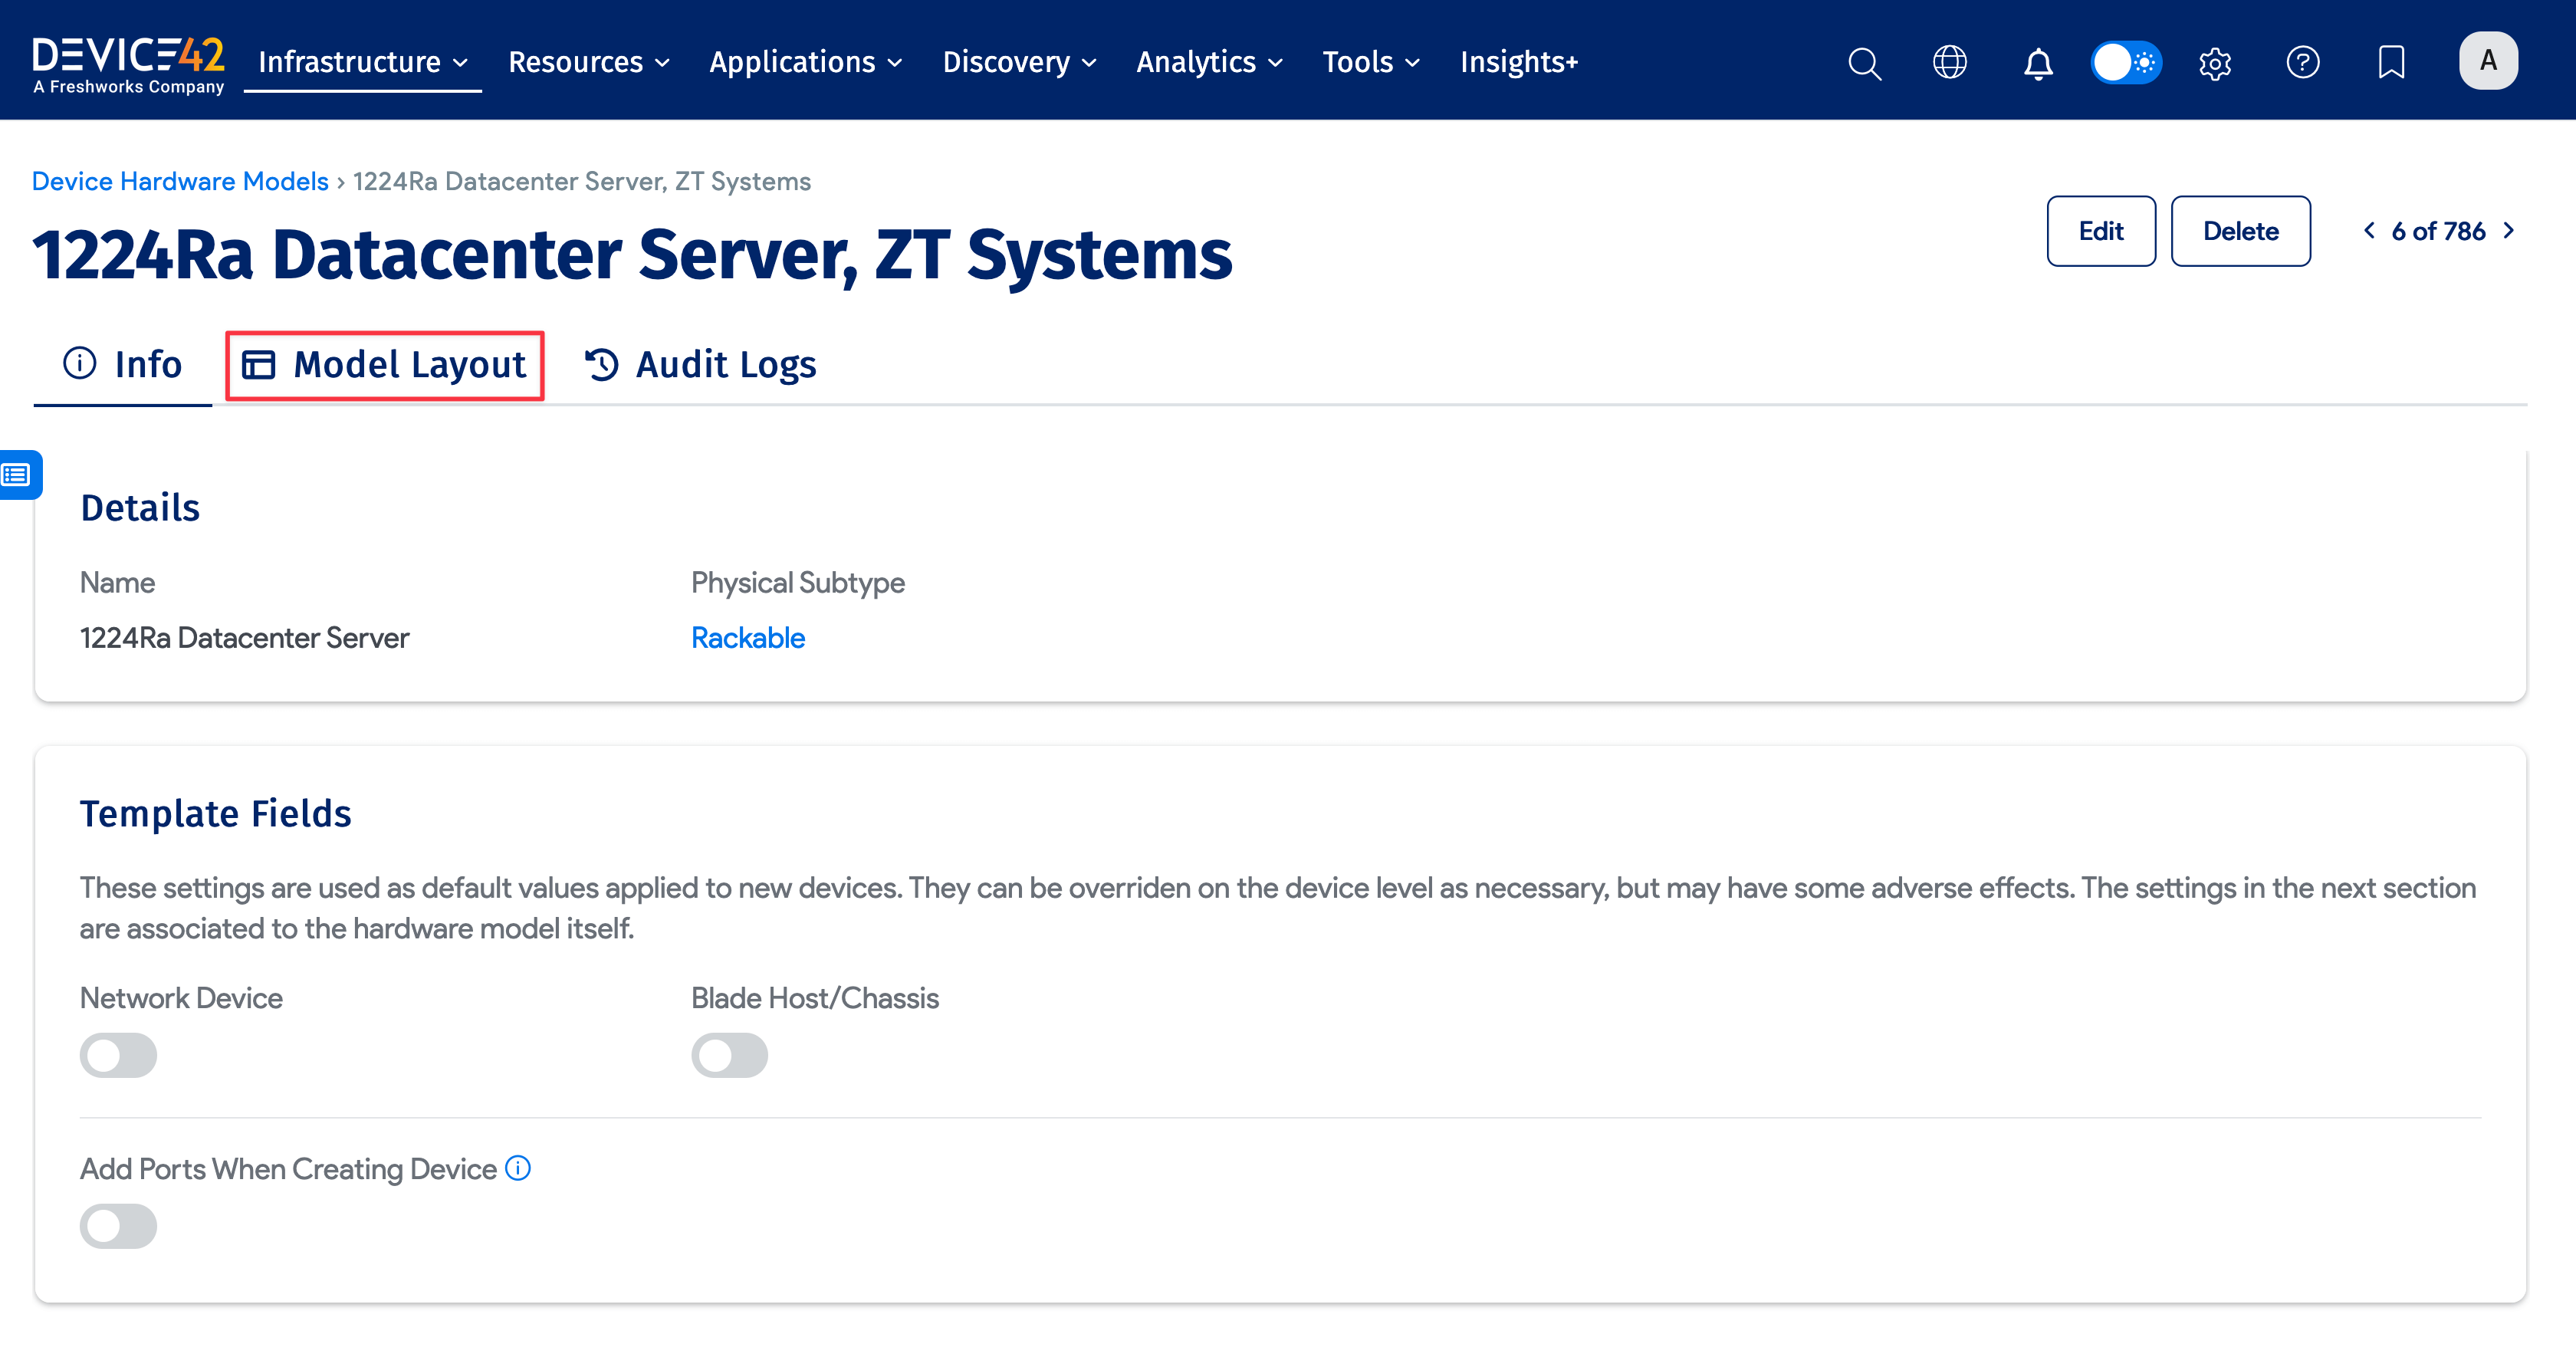Image resolution: width=2576 pixels, height=1357 pixels.
Task: Switch to the Audit Logs tab
Action: (x=700, y=365)
